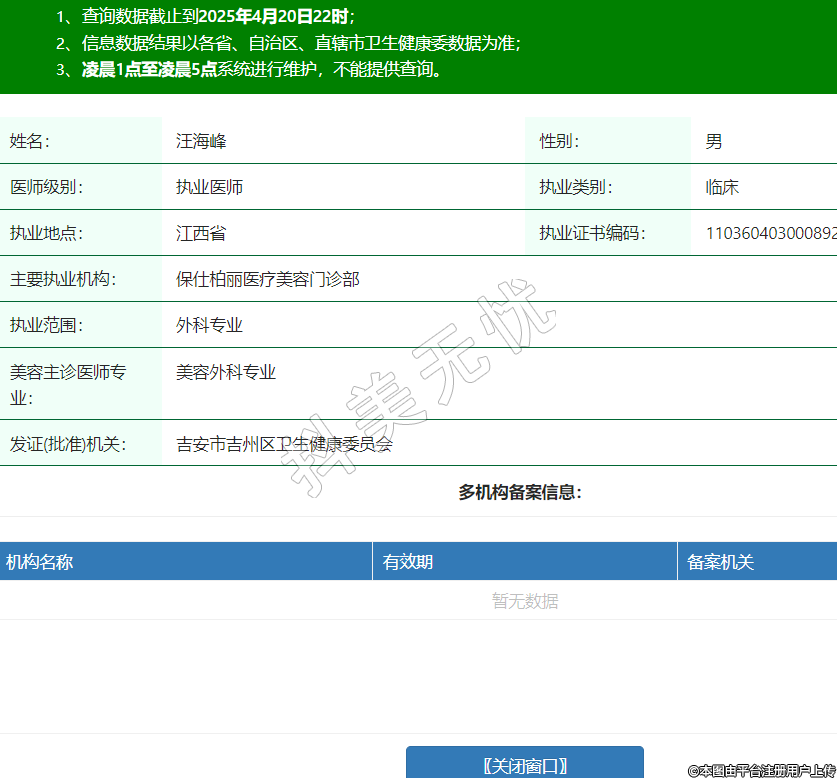Click the 关闭窗口 button

click(x=524, y=765)
